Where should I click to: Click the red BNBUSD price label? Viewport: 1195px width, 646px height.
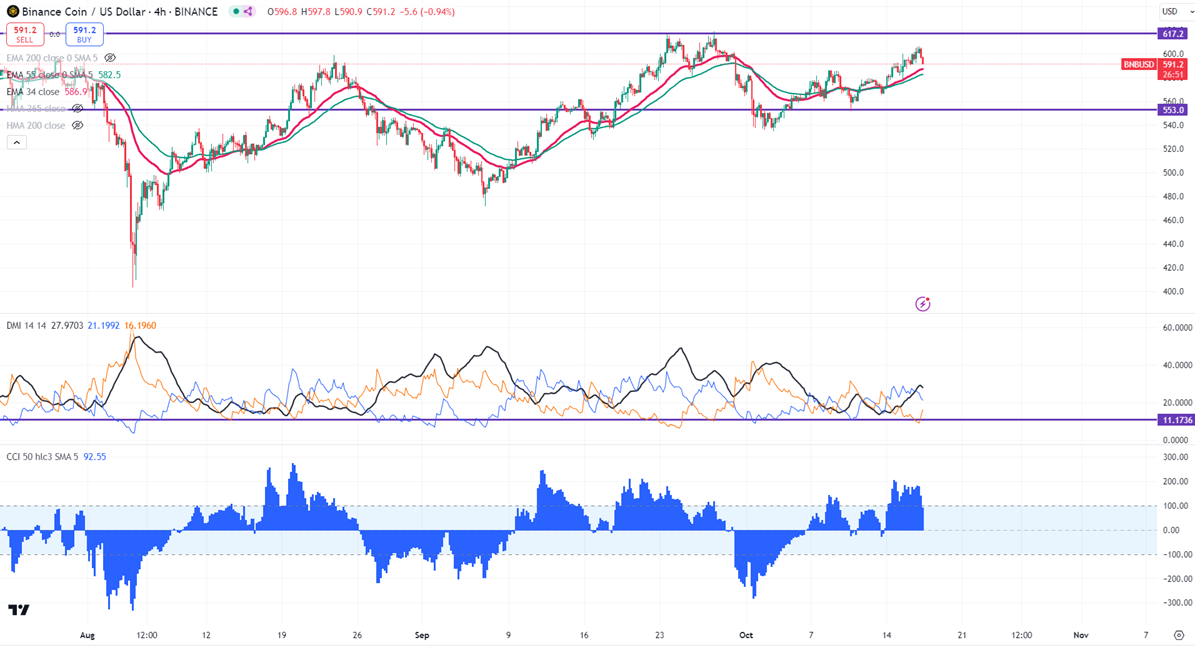click(1139, 65)
